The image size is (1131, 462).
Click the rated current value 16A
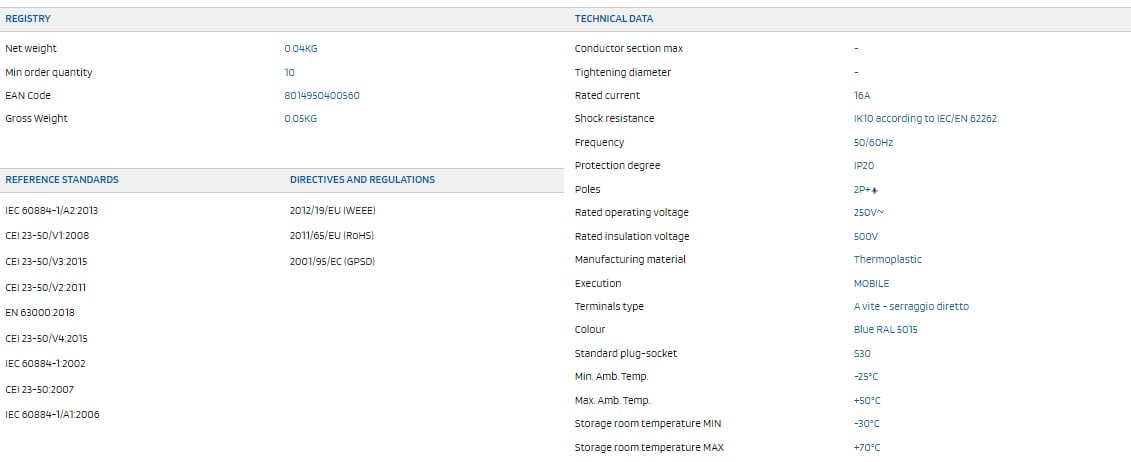(862, 96)
